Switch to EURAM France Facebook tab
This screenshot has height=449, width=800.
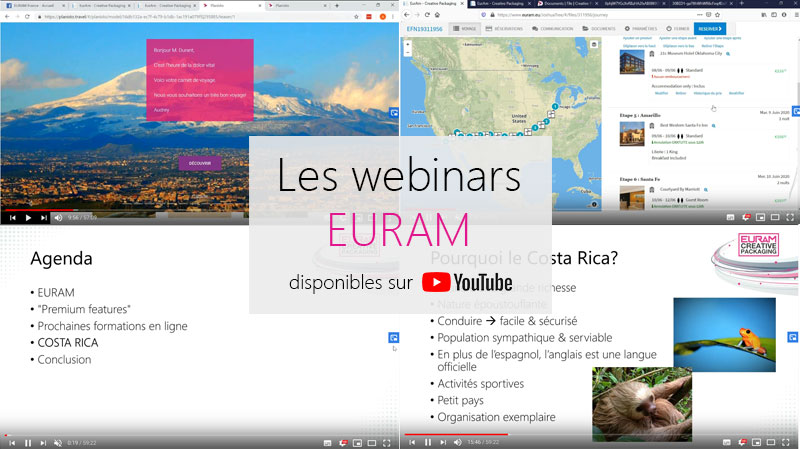pyautogui.click(x=34, y=6)
